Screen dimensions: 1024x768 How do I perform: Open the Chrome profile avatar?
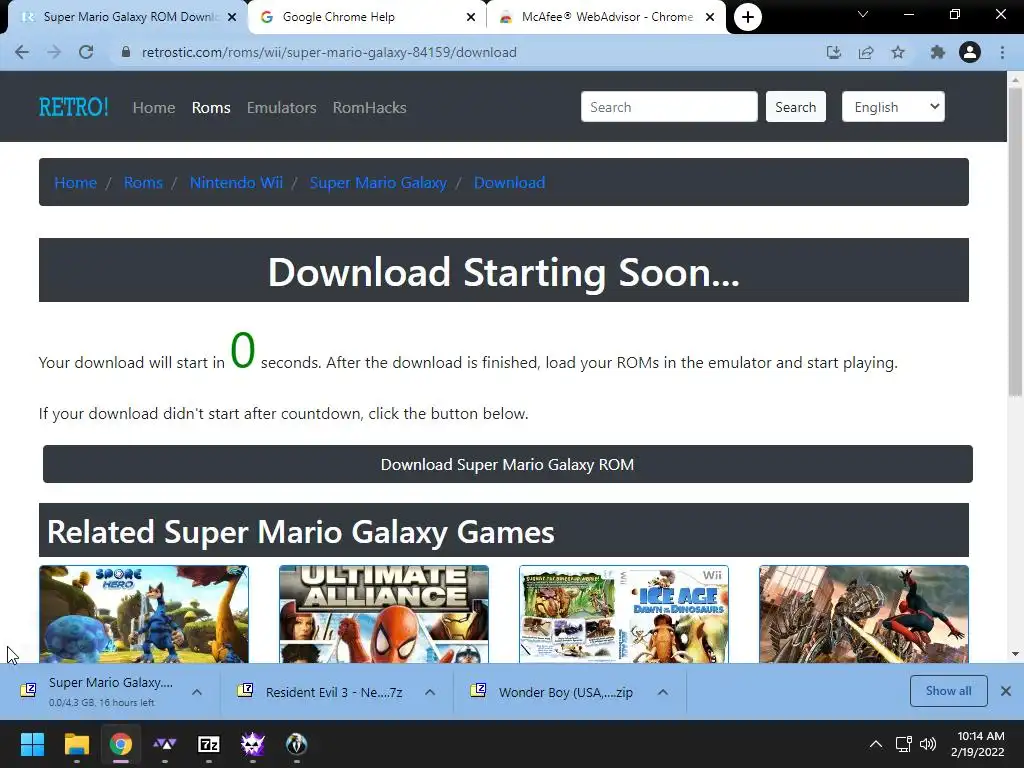pos(970,52)
